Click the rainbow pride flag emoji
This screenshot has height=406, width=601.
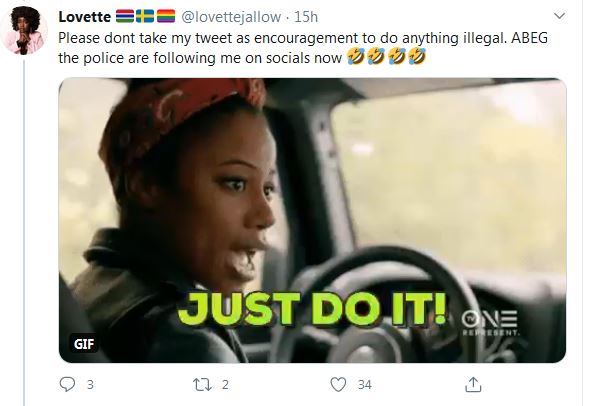164,17
